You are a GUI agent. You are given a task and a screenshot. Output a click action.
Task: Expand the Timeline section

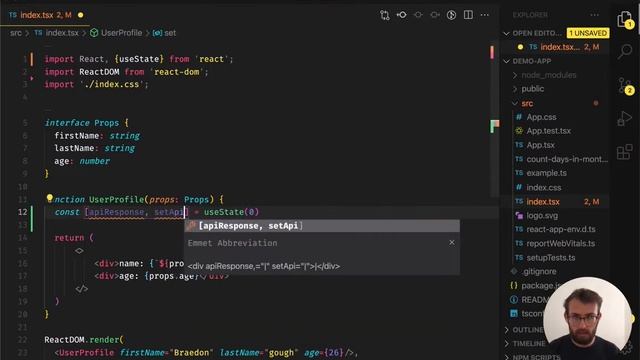point(525,344)
